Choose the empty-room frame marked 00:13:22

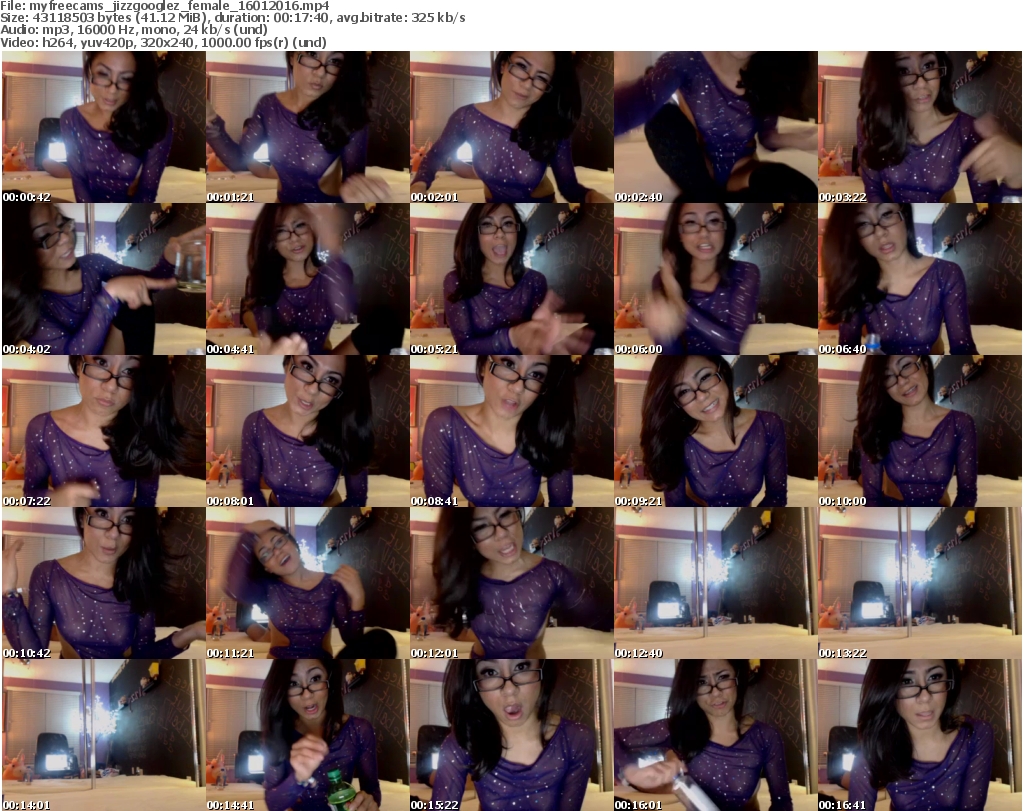(920, 583)
